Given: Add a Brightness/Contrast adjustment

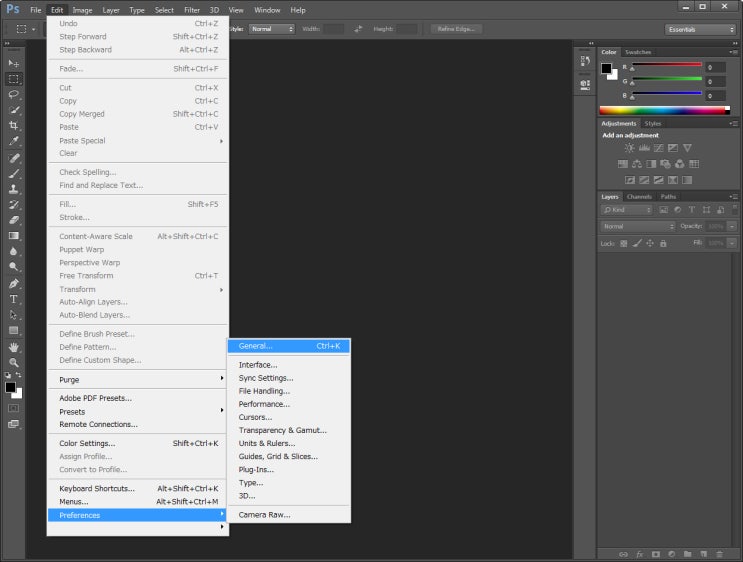Looking at the screenshot, I should 629,148.
